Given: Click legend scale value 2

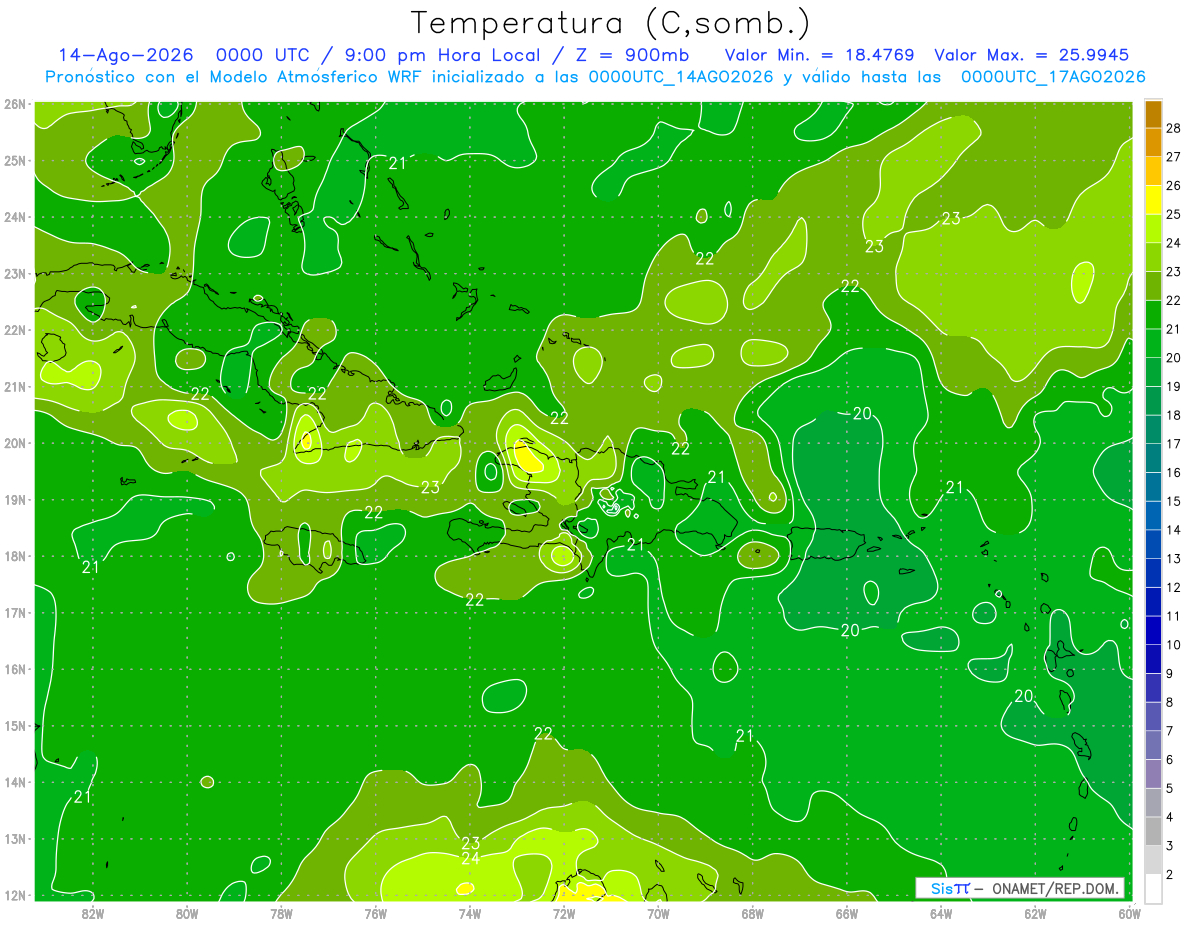Looking at the screenshot, I should [1169, 875].
